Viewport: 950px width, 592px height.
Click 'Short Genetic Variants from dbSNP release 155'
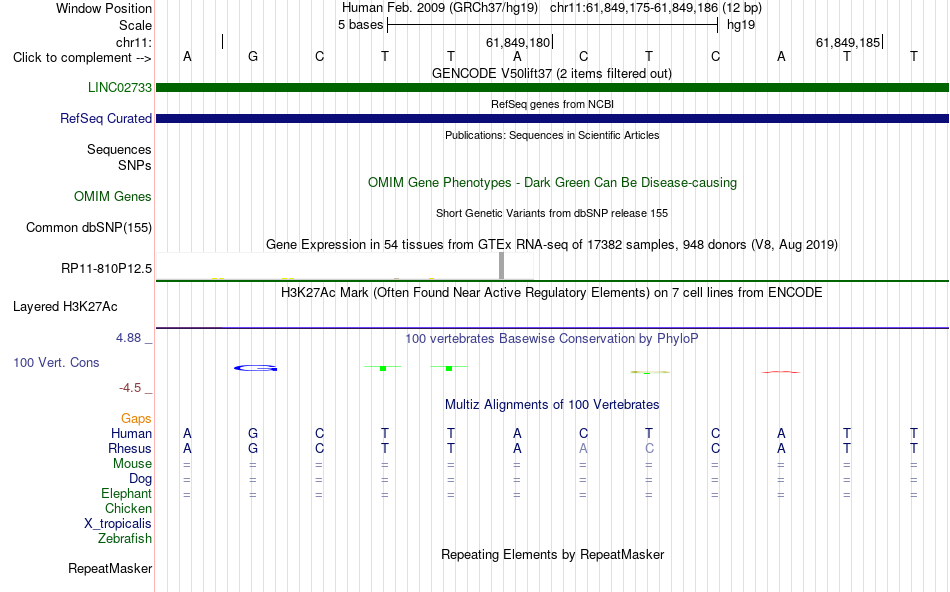(x=552, y=213)
